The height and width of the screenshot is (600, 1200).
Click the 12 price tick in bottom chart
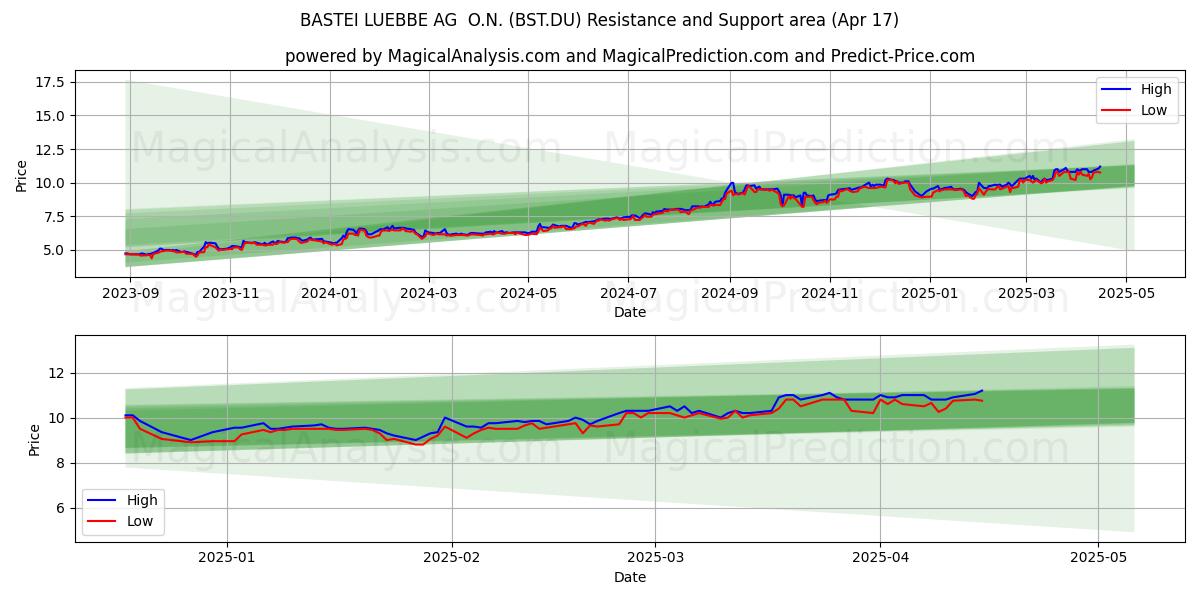(x=58, y=373)
